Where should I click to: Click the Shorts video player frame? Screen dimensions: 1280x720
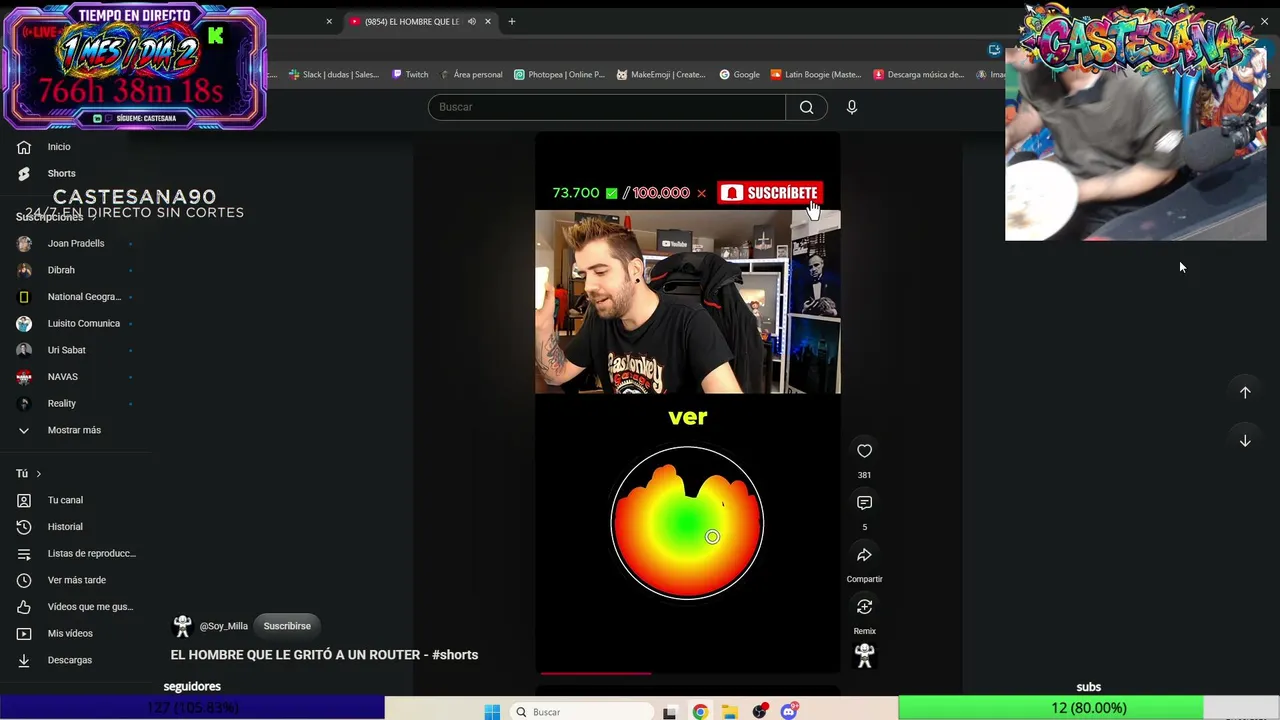(687, 403)
